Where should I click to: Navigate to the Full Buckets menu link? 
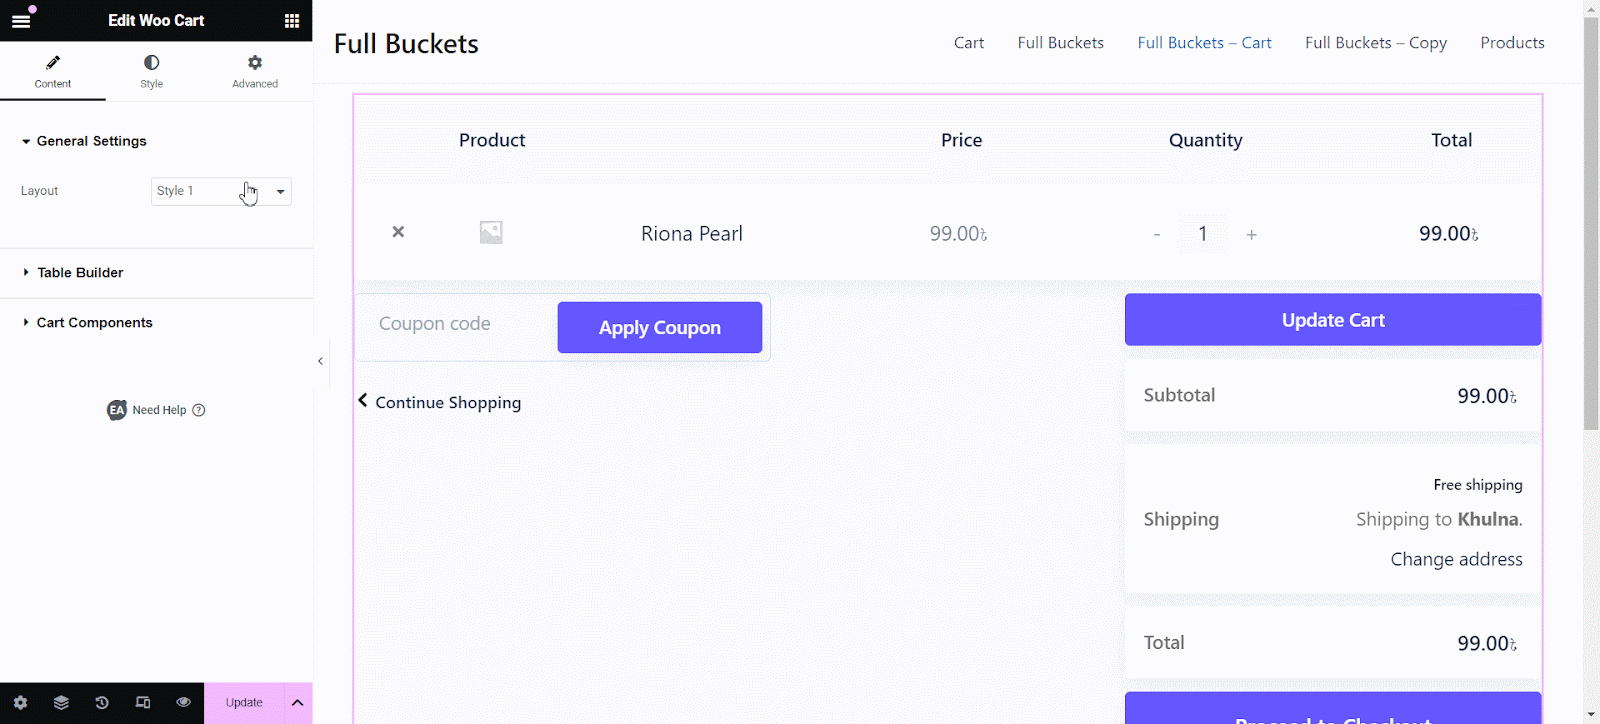coord(1060,42)
